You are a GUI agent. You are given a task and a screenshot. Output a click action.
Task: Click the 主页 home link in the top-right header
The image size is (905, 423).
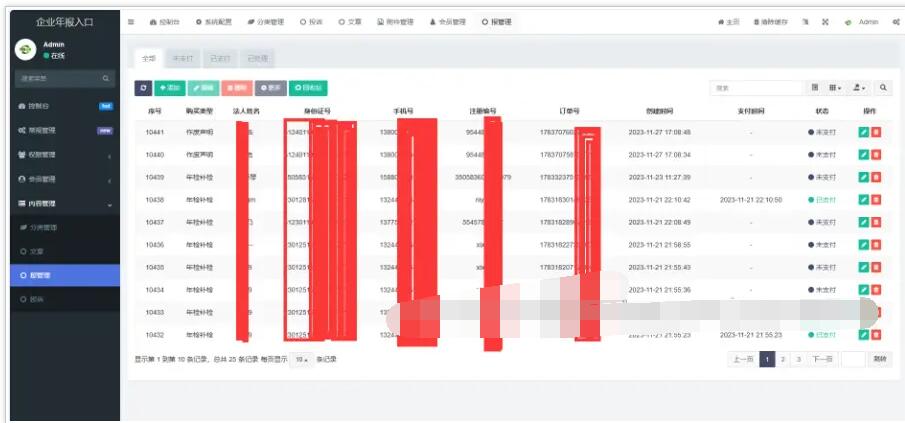point(728,22)
